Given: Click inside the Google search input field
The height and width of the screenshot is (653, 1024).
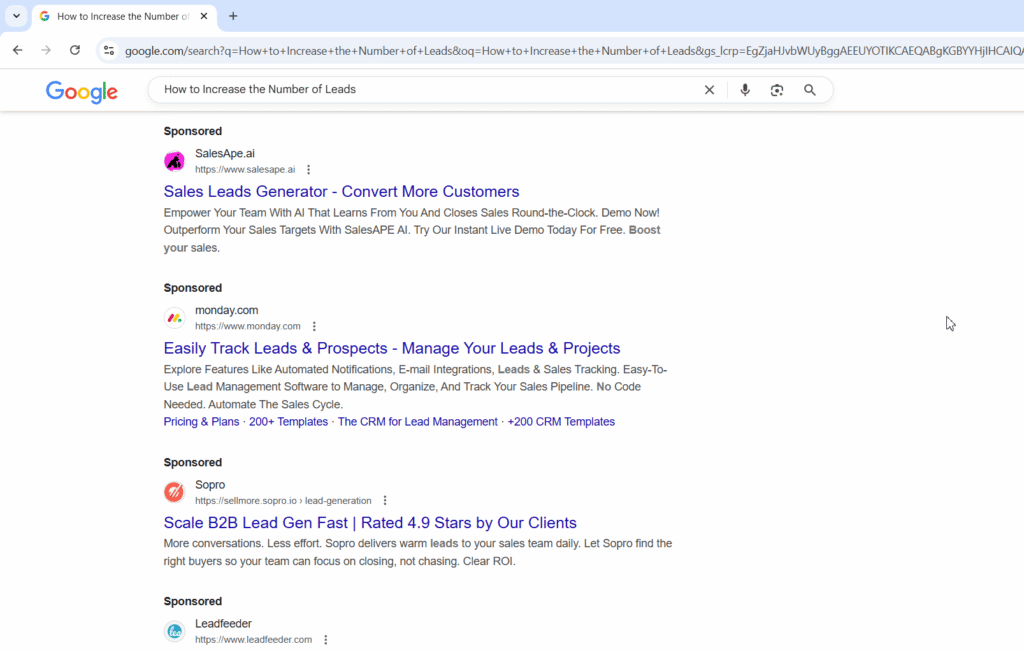Looking at the screenshot, I should click(420, 90).
